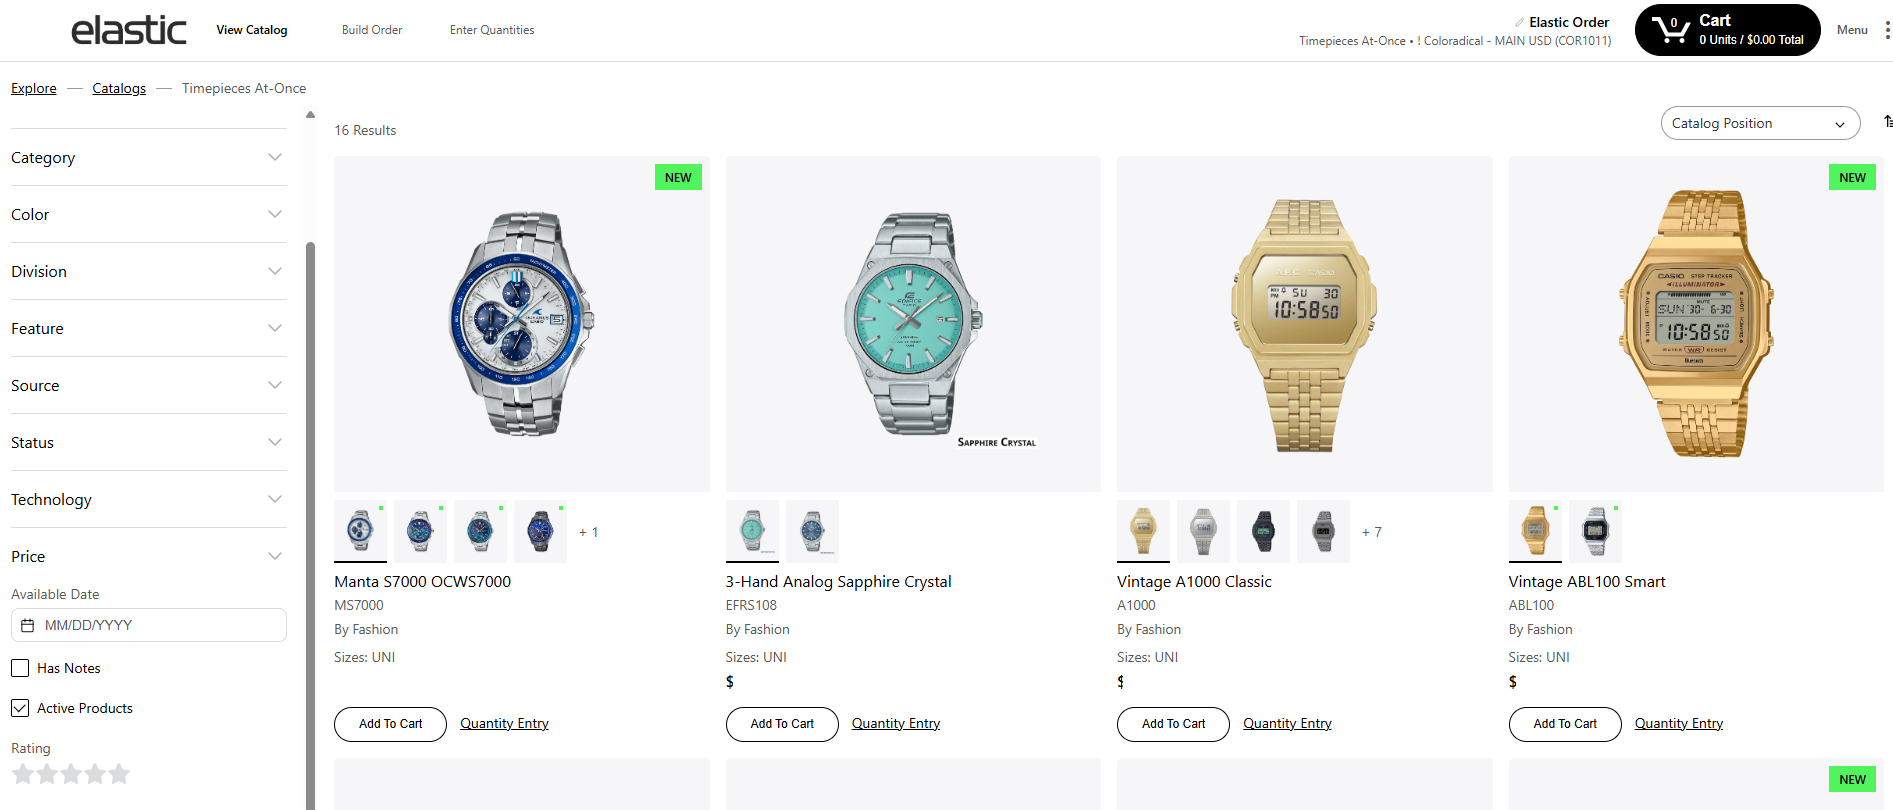Click the Available Date input field
The width and height of the screenshot is (1893, 810).
(x=148, y=625)
